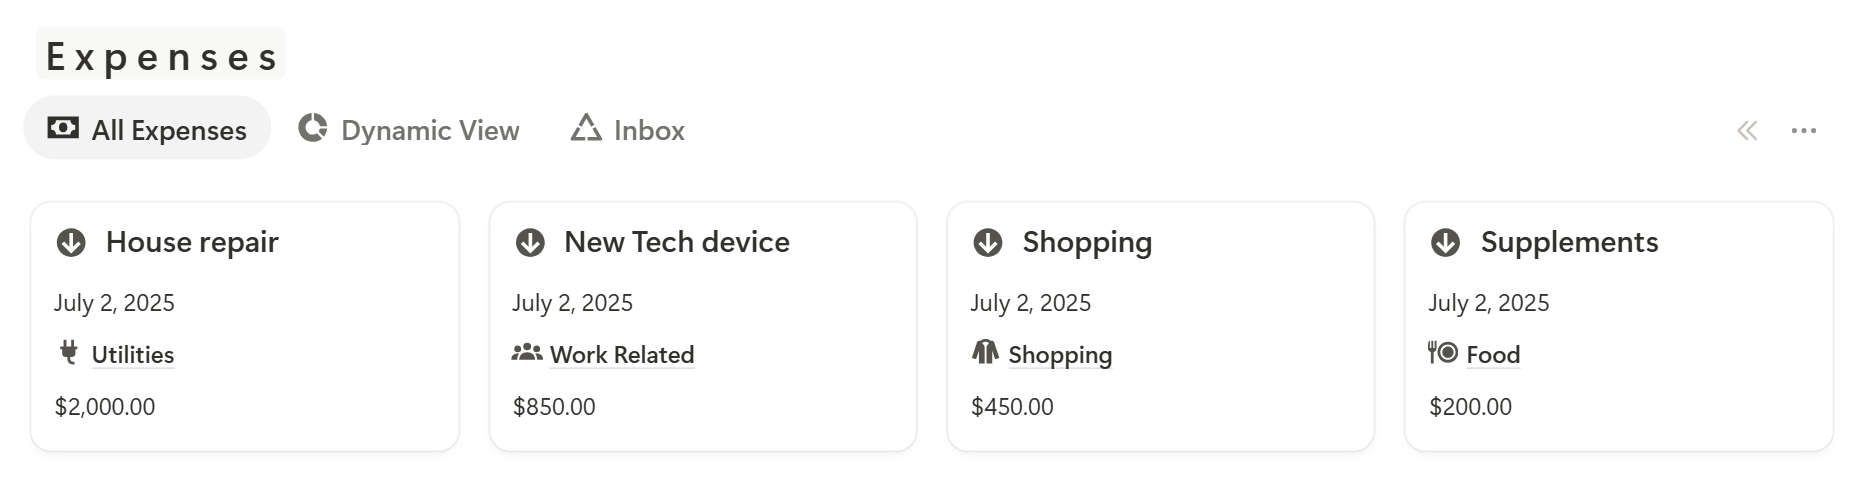
Task: Open the Supplements expense card title
Action: [x=1569, y=242]
